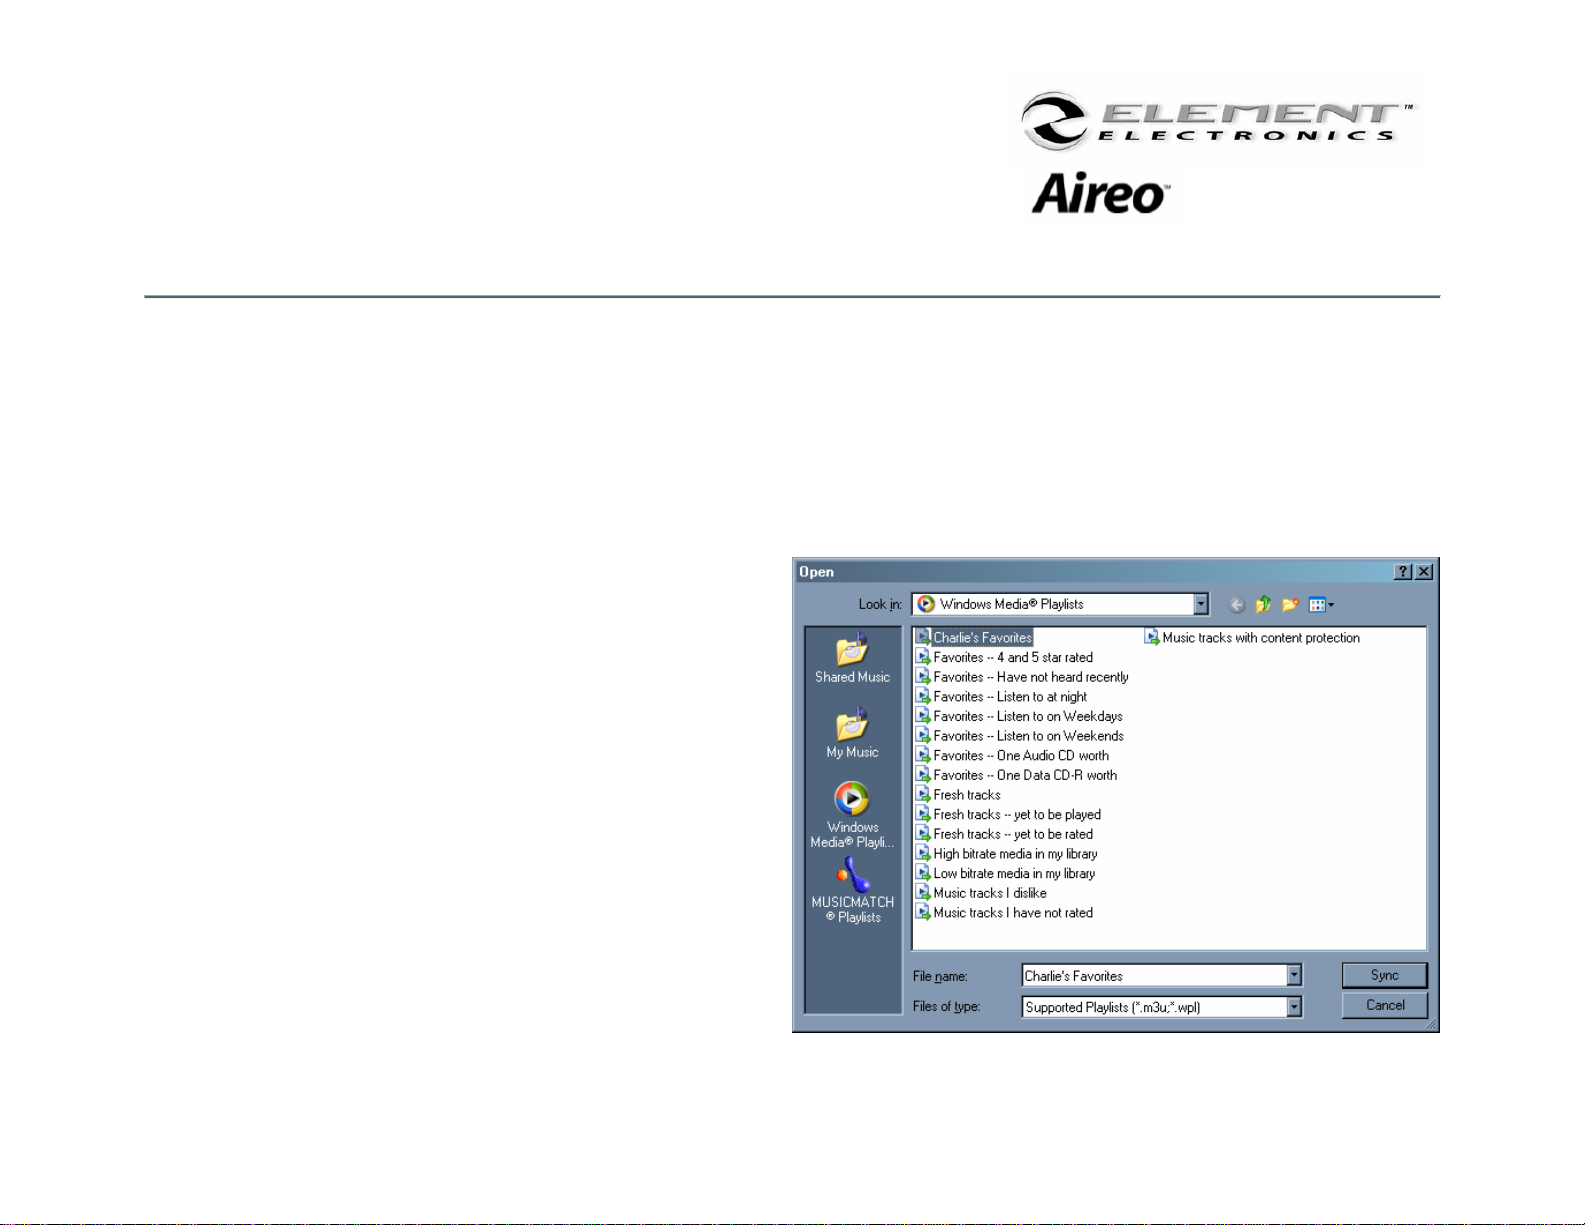Go up one folder level
Screen dimensions: 1585x1225
(x=1263, y=604)
